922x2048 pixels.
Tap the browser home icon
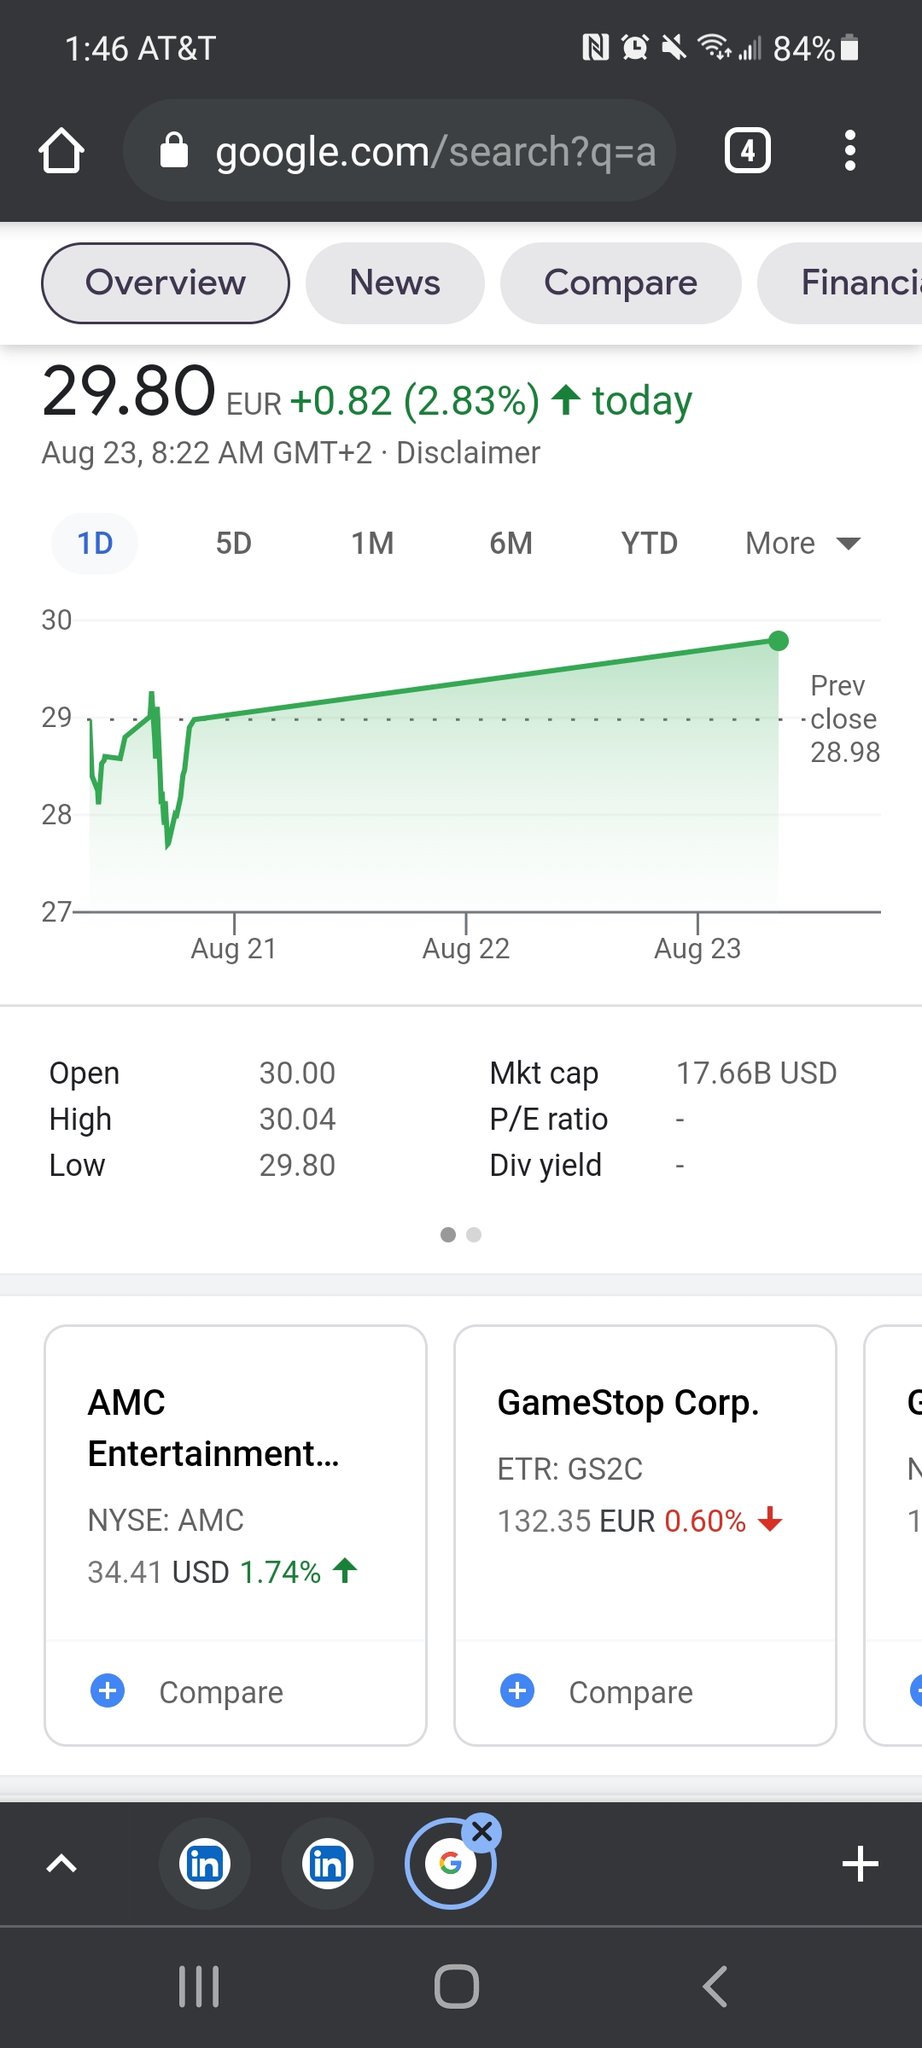click(61, 151)
